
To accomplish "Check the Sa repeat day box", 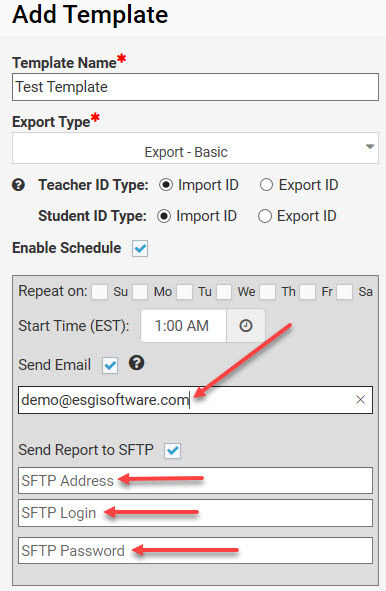I will (344, 292).
